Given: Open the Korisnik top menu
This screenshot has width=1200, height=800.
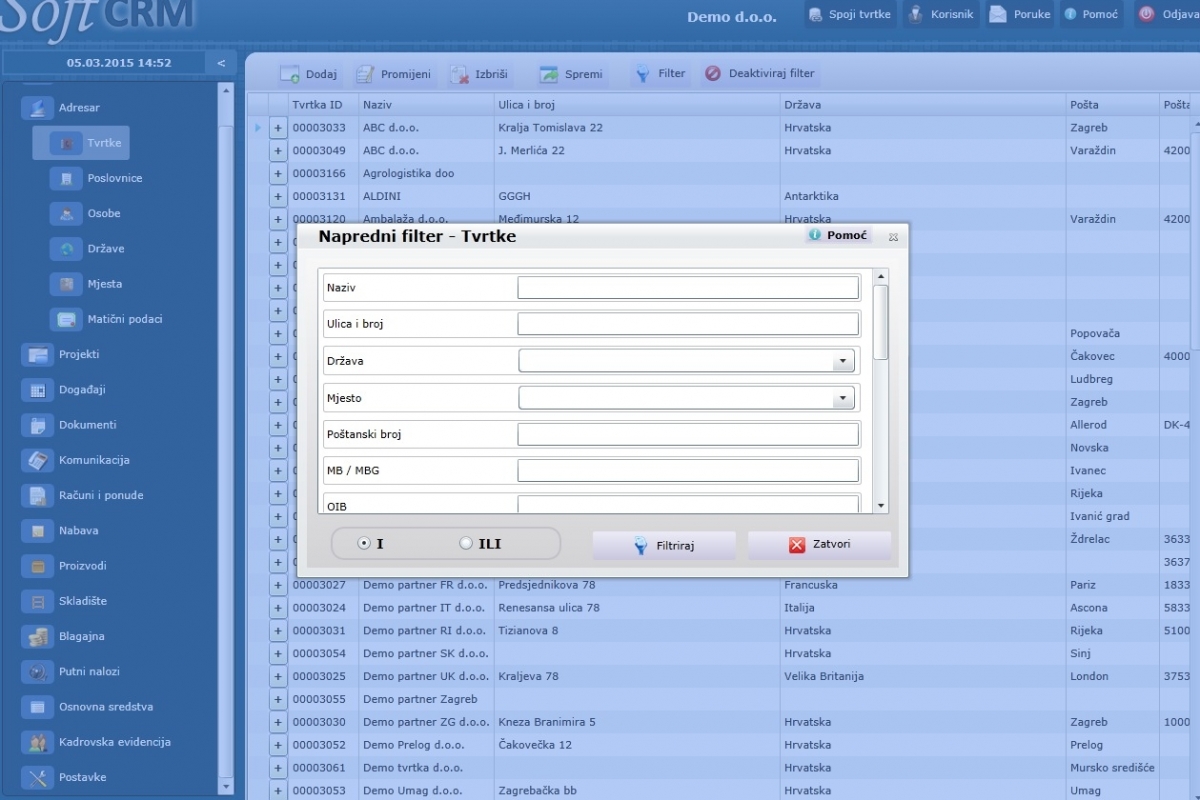Looking at the screenshot, I should pos(940,14).
